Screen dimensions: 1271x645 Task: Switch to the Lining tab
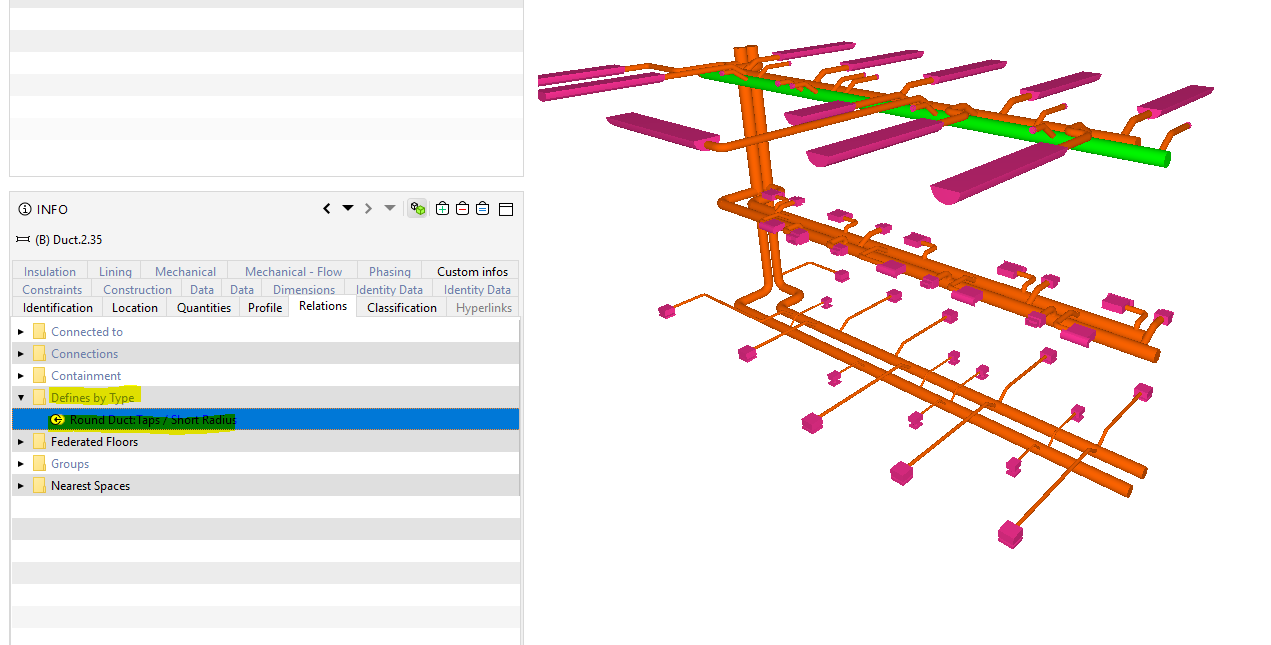115,271
